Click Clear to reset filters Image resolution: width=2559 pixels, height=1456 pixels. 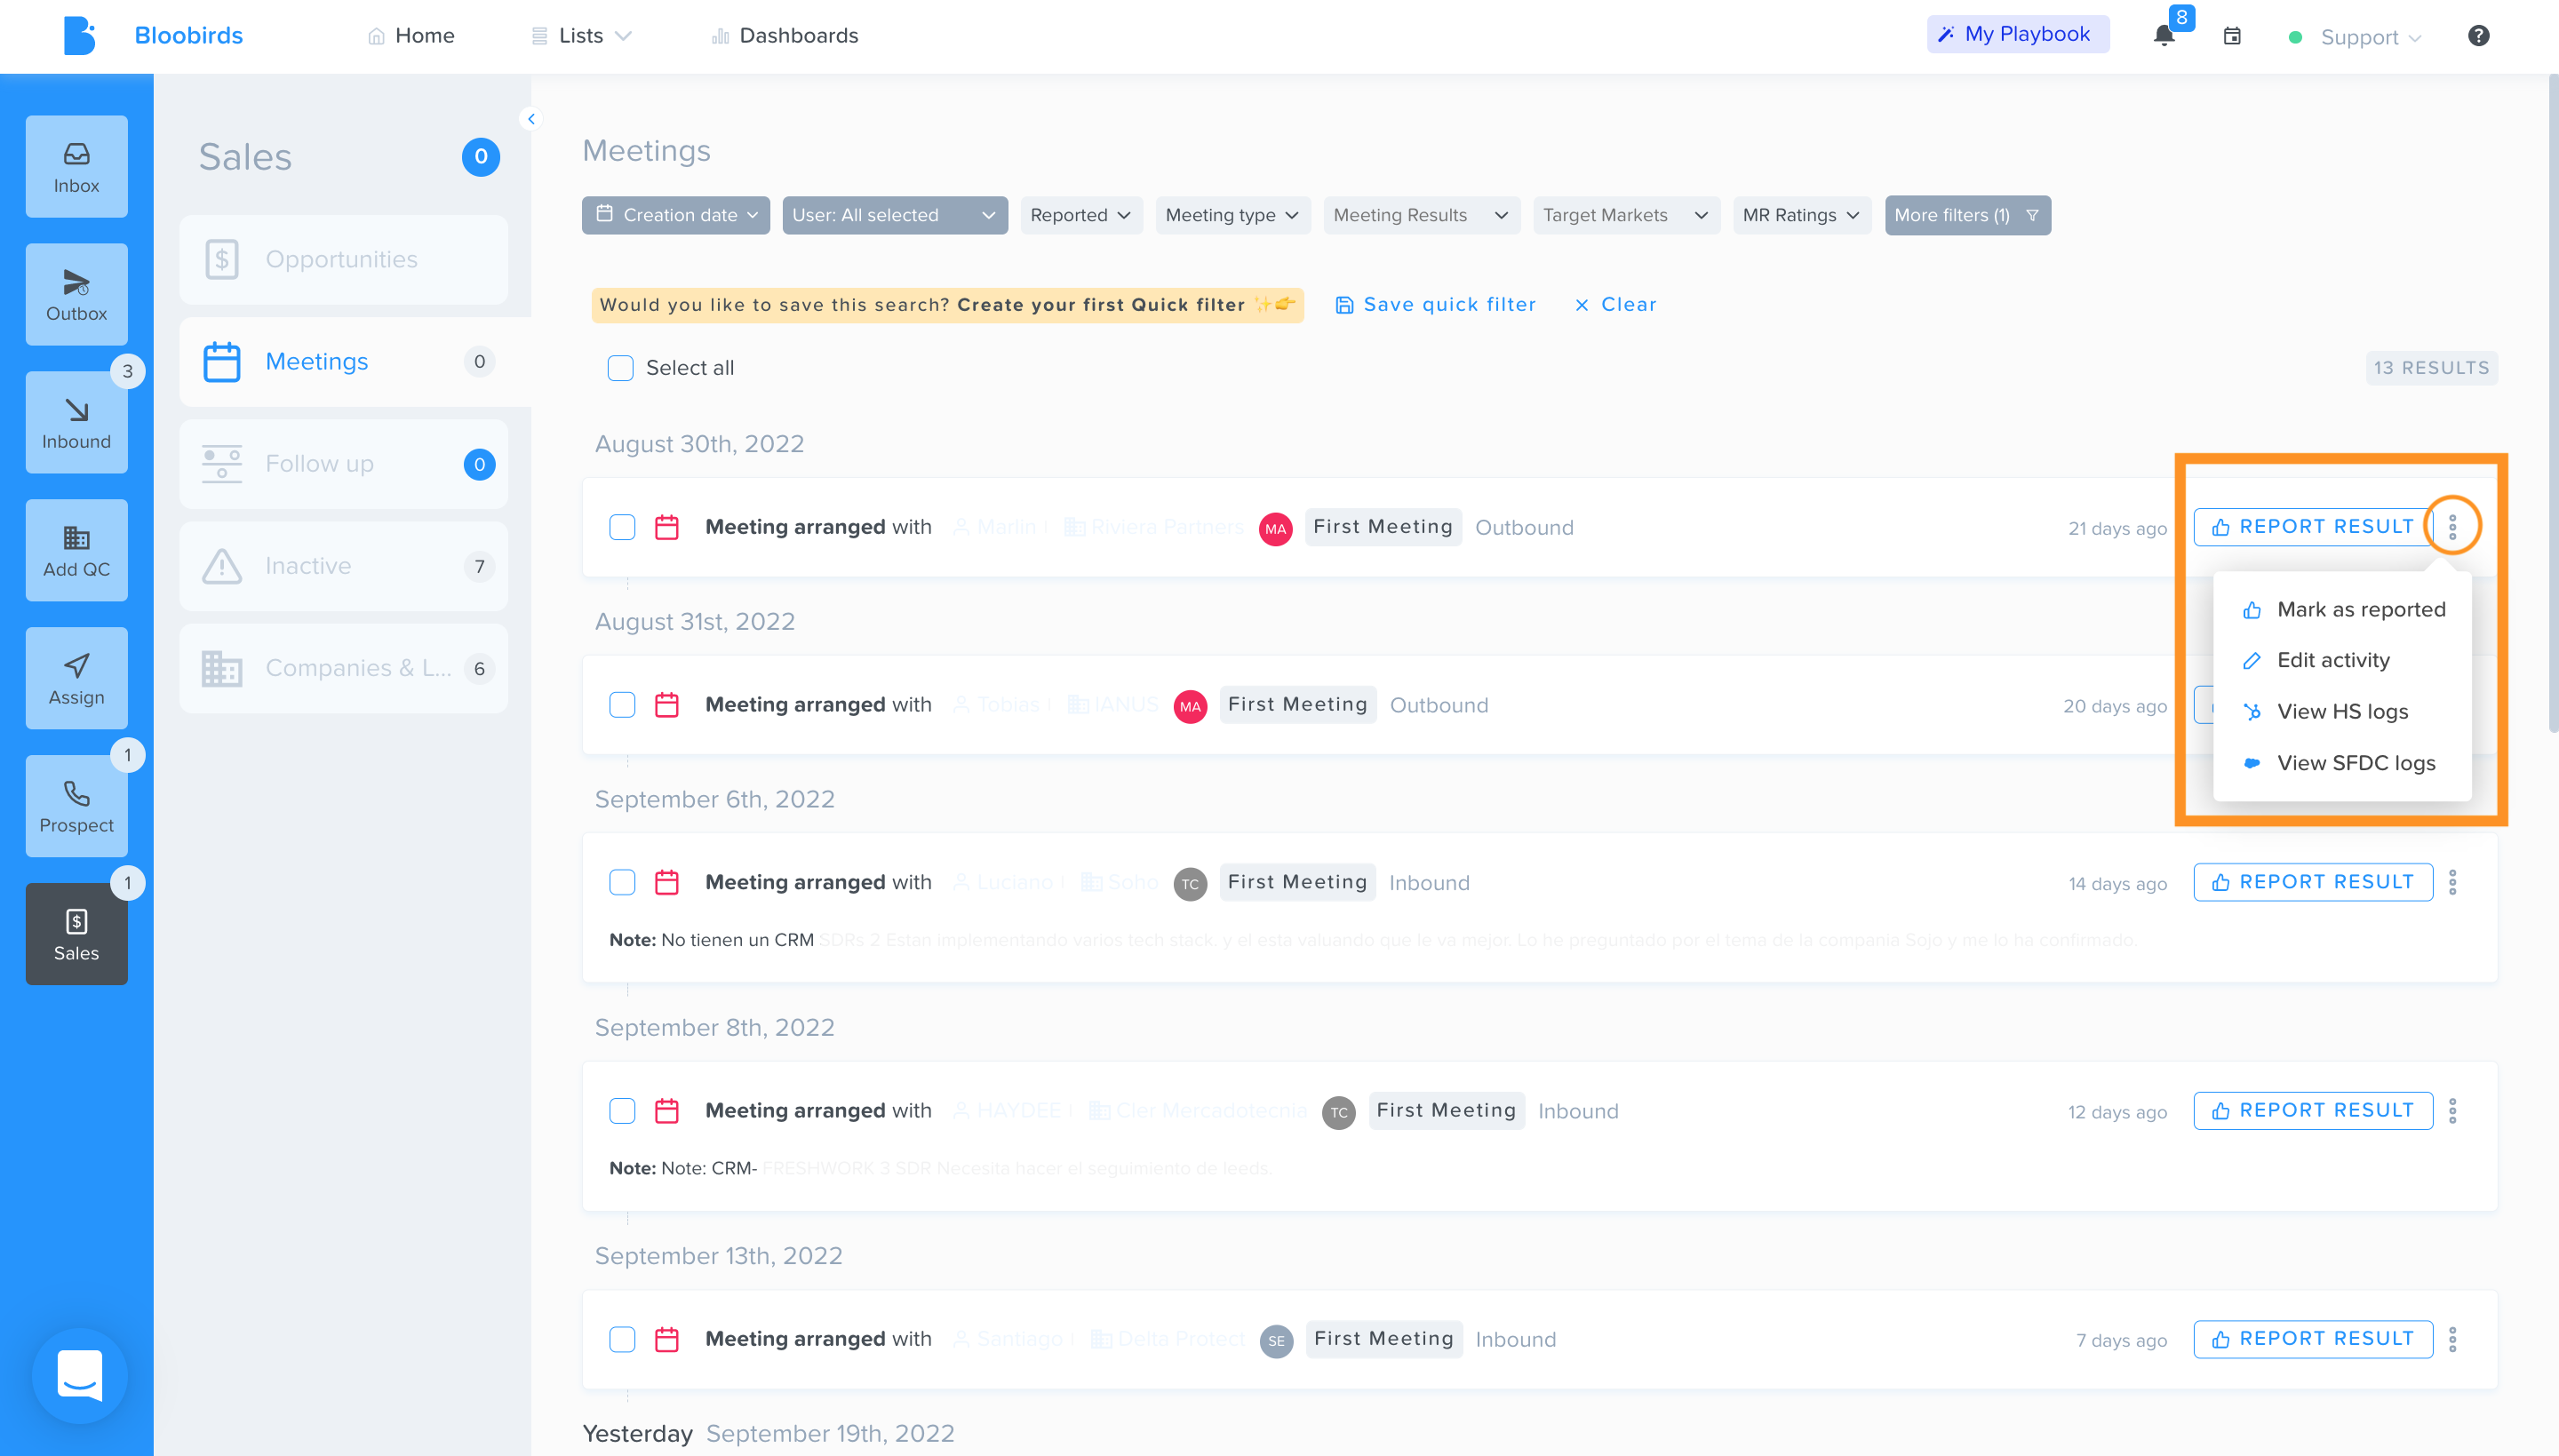[x=1615, y=305]
